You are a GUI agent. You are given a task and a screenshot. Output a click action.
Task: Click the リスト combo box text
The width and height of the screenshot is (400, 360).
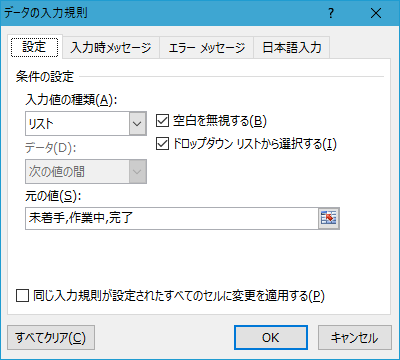coord(77,124)
